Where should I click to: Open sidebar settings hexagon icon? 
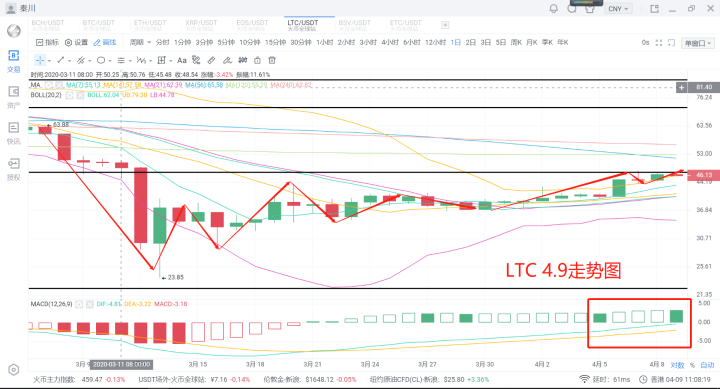coord(13,370)
